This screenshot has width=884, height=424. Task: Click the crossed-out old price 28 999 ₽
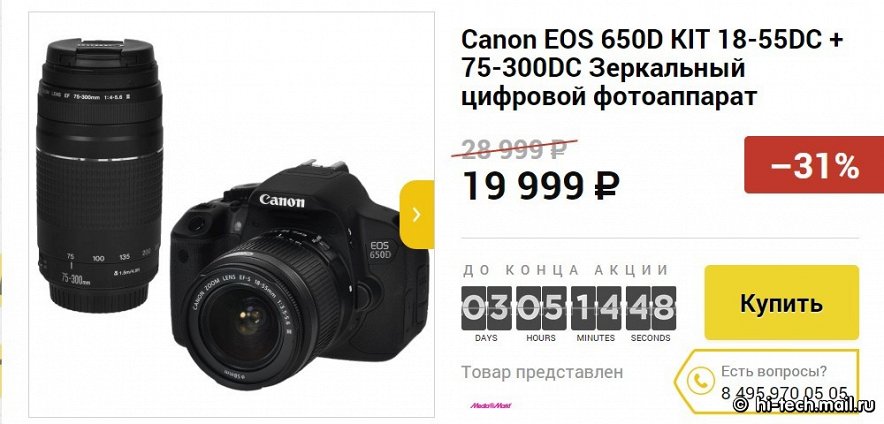[515, 149]
